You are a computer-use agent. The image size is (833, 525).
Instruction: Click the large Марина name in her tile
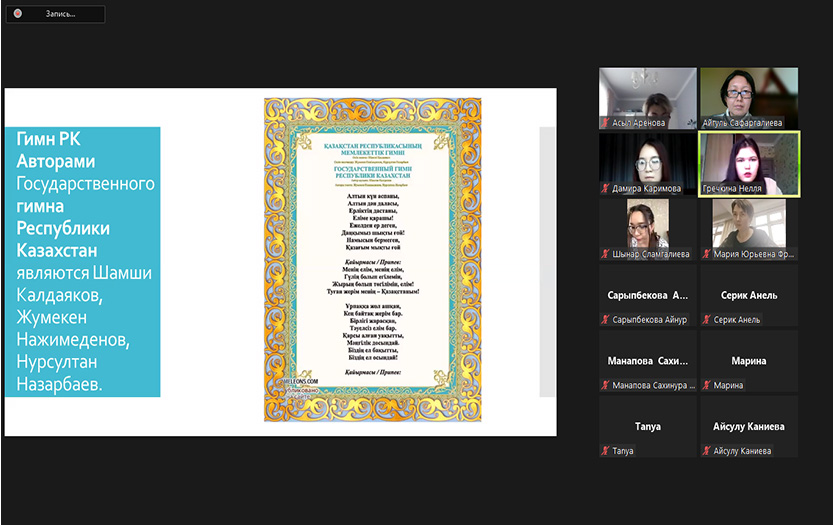coord(749,361)
